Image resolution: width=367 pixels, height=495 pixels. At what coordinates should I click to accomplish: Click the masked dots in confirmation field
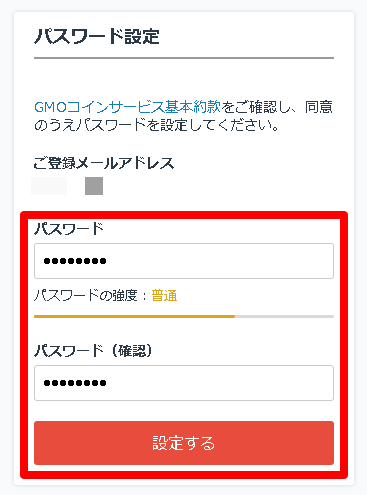pyautogui.click(x=75, y=383)
